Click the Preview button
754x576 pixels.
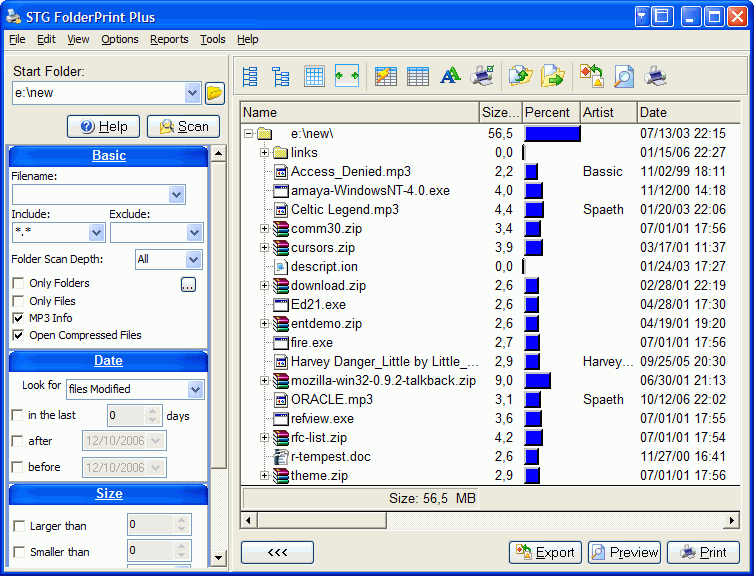tap(624, 552)
